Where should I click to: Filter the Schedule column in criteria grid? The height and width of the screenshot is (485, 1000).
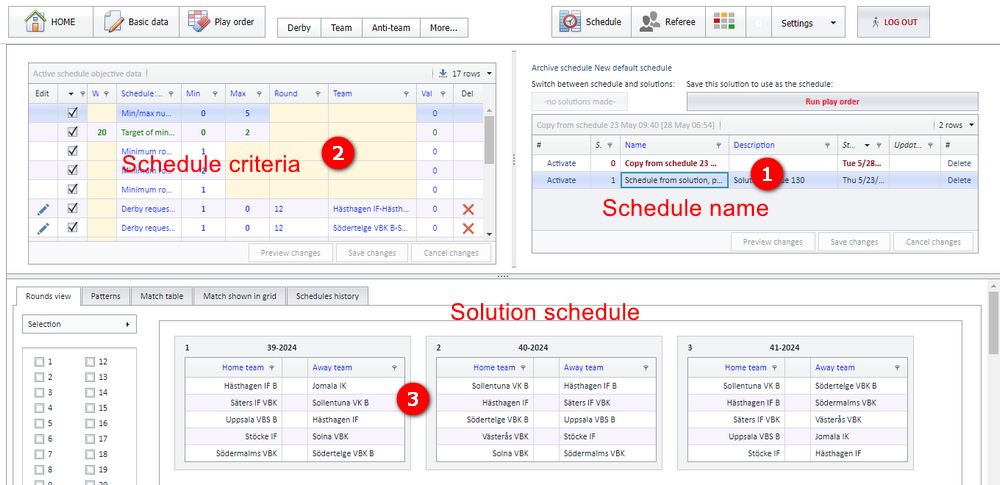pos(173,94)
